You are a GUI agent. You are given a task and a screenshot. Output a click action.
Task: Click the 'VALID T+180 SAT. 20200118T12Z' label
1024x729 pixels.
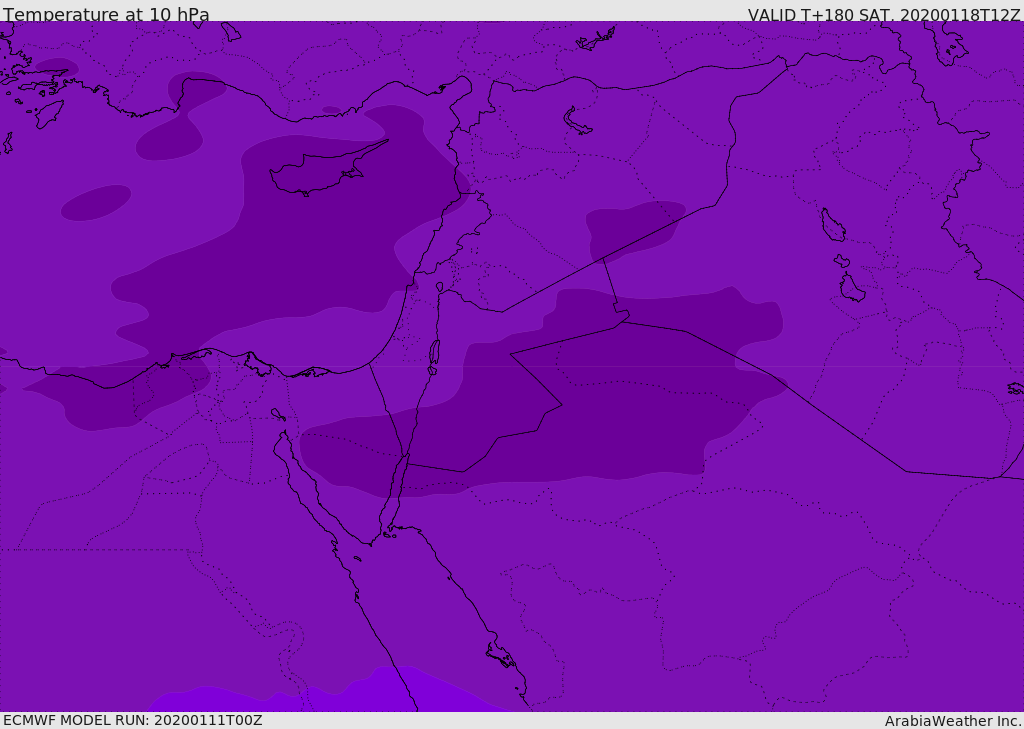(x=884, y=15)
